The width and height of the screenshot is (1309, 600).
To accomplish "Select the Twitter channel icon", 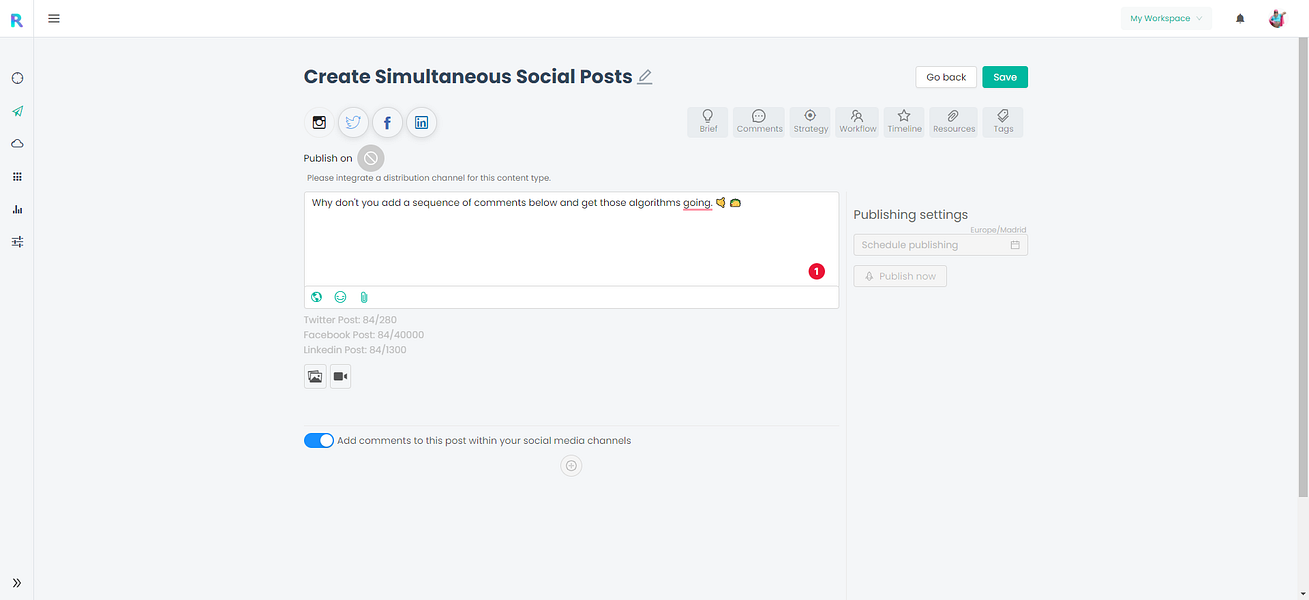I will click(353, 123).
